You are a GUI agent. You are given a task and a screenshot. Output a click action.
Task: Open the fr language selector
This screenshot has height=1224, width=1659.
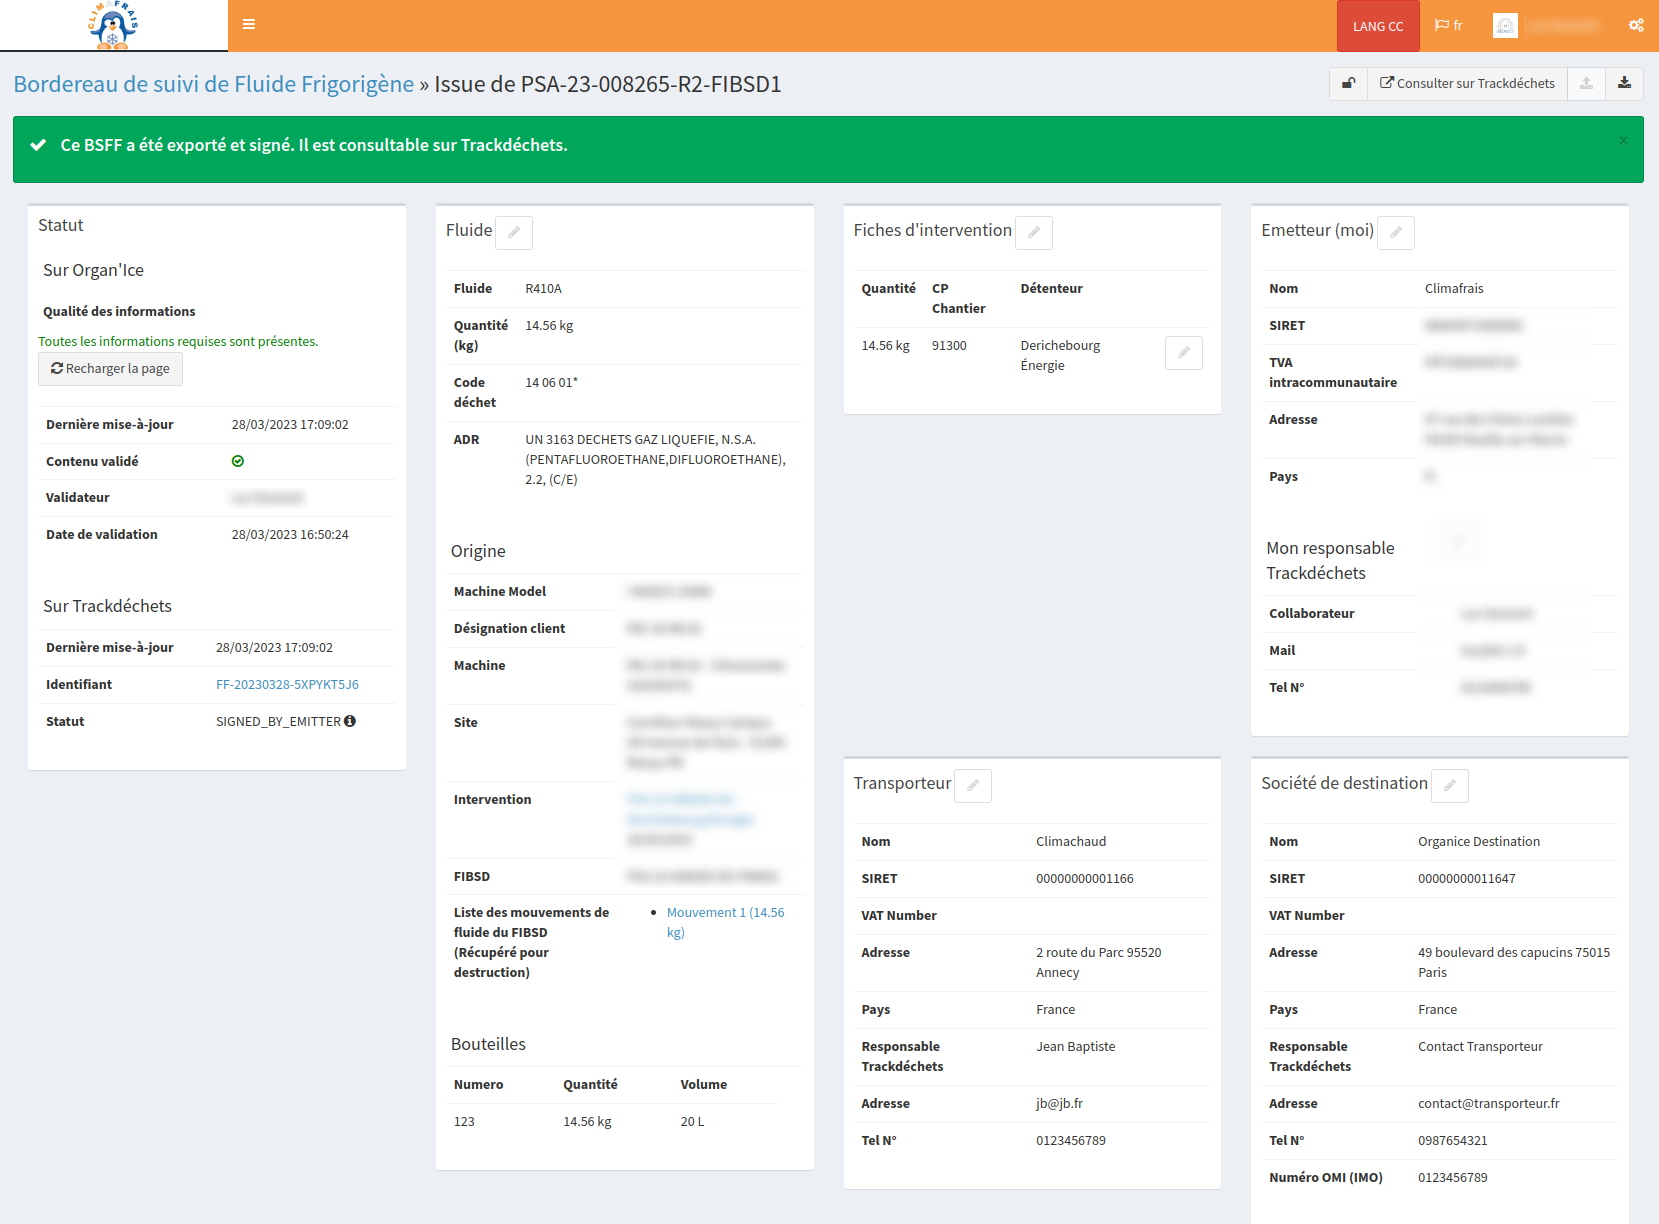pyautogui.click(x=1449, y=26)
